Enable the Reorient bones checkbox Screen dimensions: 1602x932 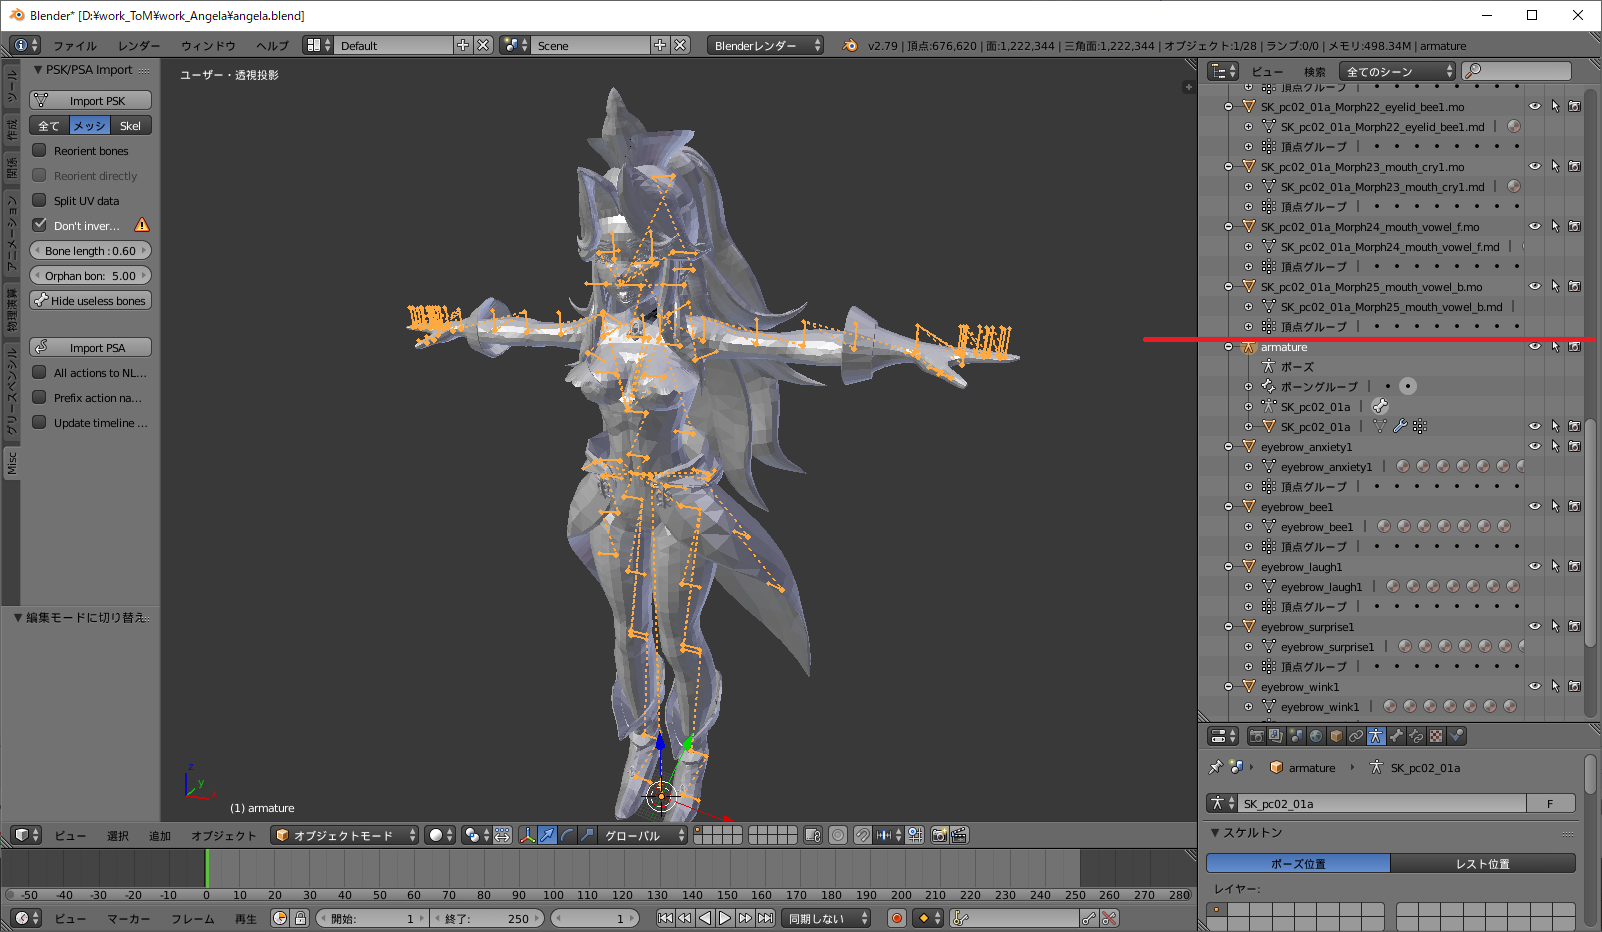coord(40,150)
